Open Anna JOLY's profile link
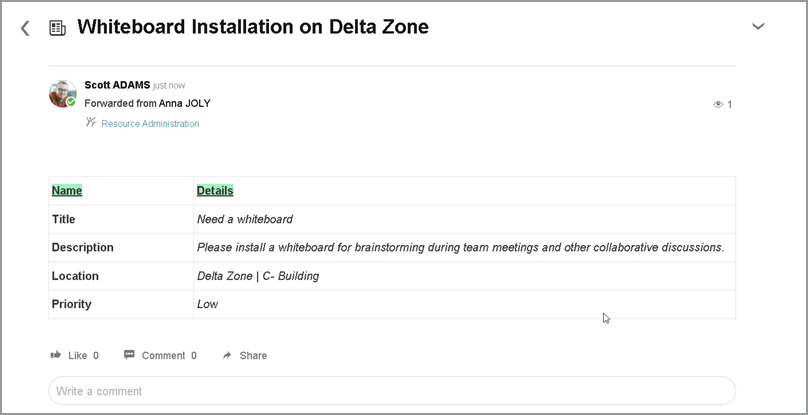808x415 pixels. click(184, 103)
